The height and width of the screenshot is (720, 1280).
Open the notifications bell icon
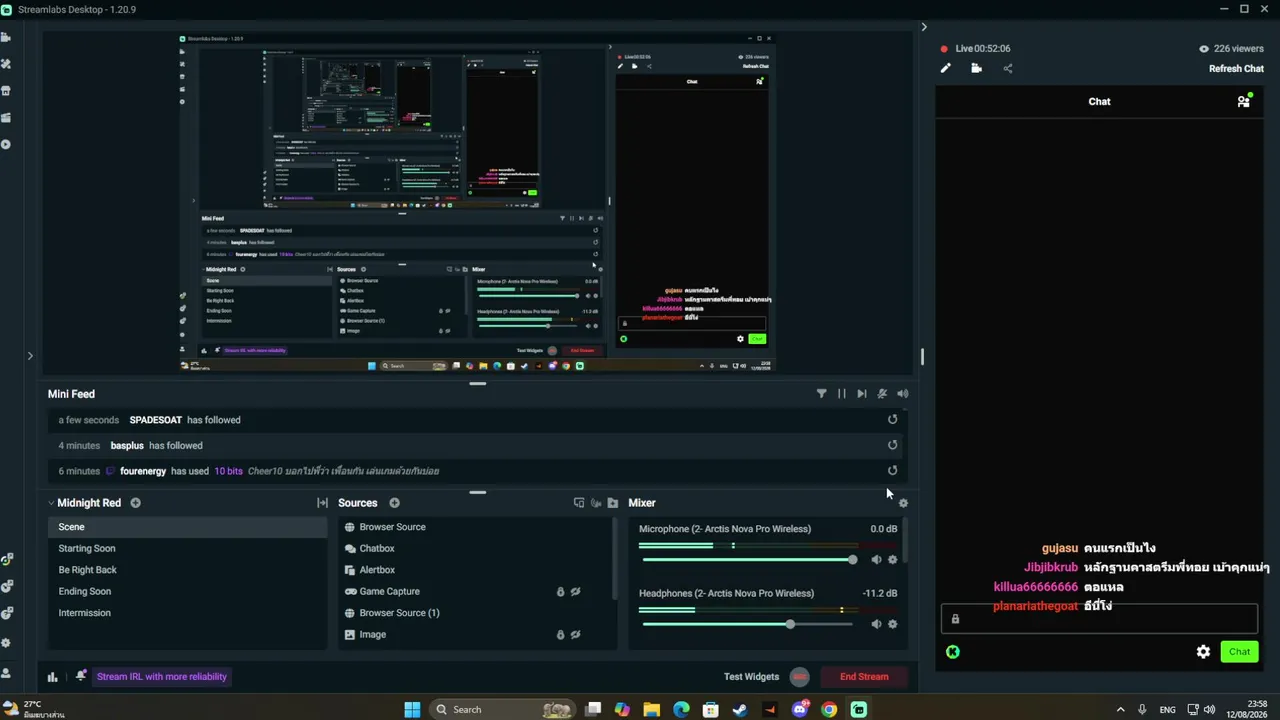pos(81,677)
